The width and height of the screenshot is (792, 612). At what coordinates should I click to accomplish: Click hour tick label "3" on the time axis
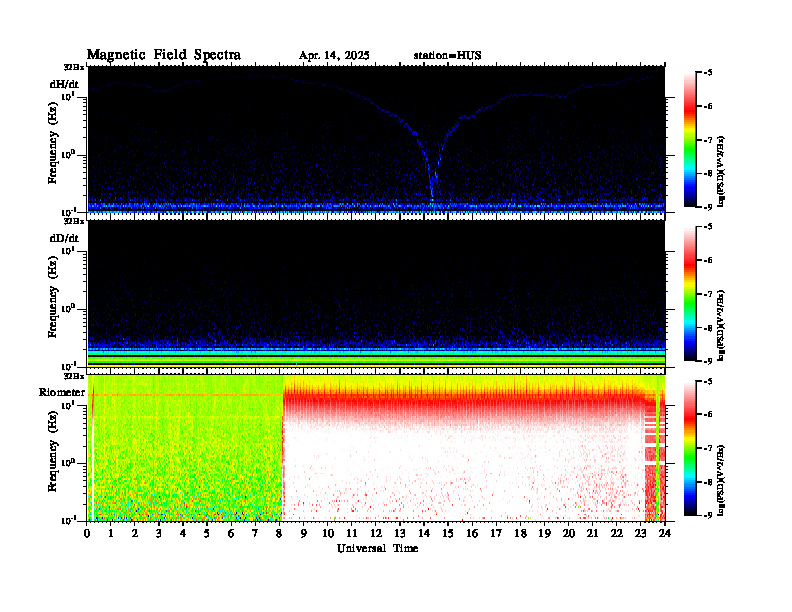pyautogui.click(x=159, y=534)
